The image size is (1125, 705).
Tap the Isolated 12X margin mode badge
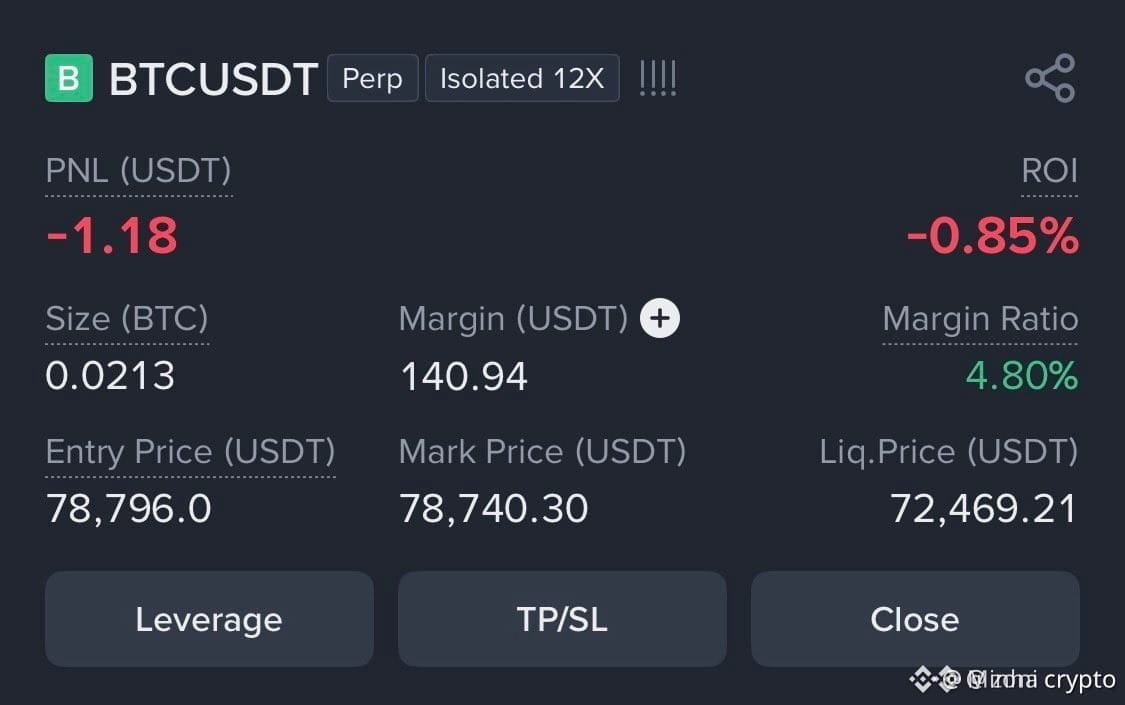pos(522,77)
